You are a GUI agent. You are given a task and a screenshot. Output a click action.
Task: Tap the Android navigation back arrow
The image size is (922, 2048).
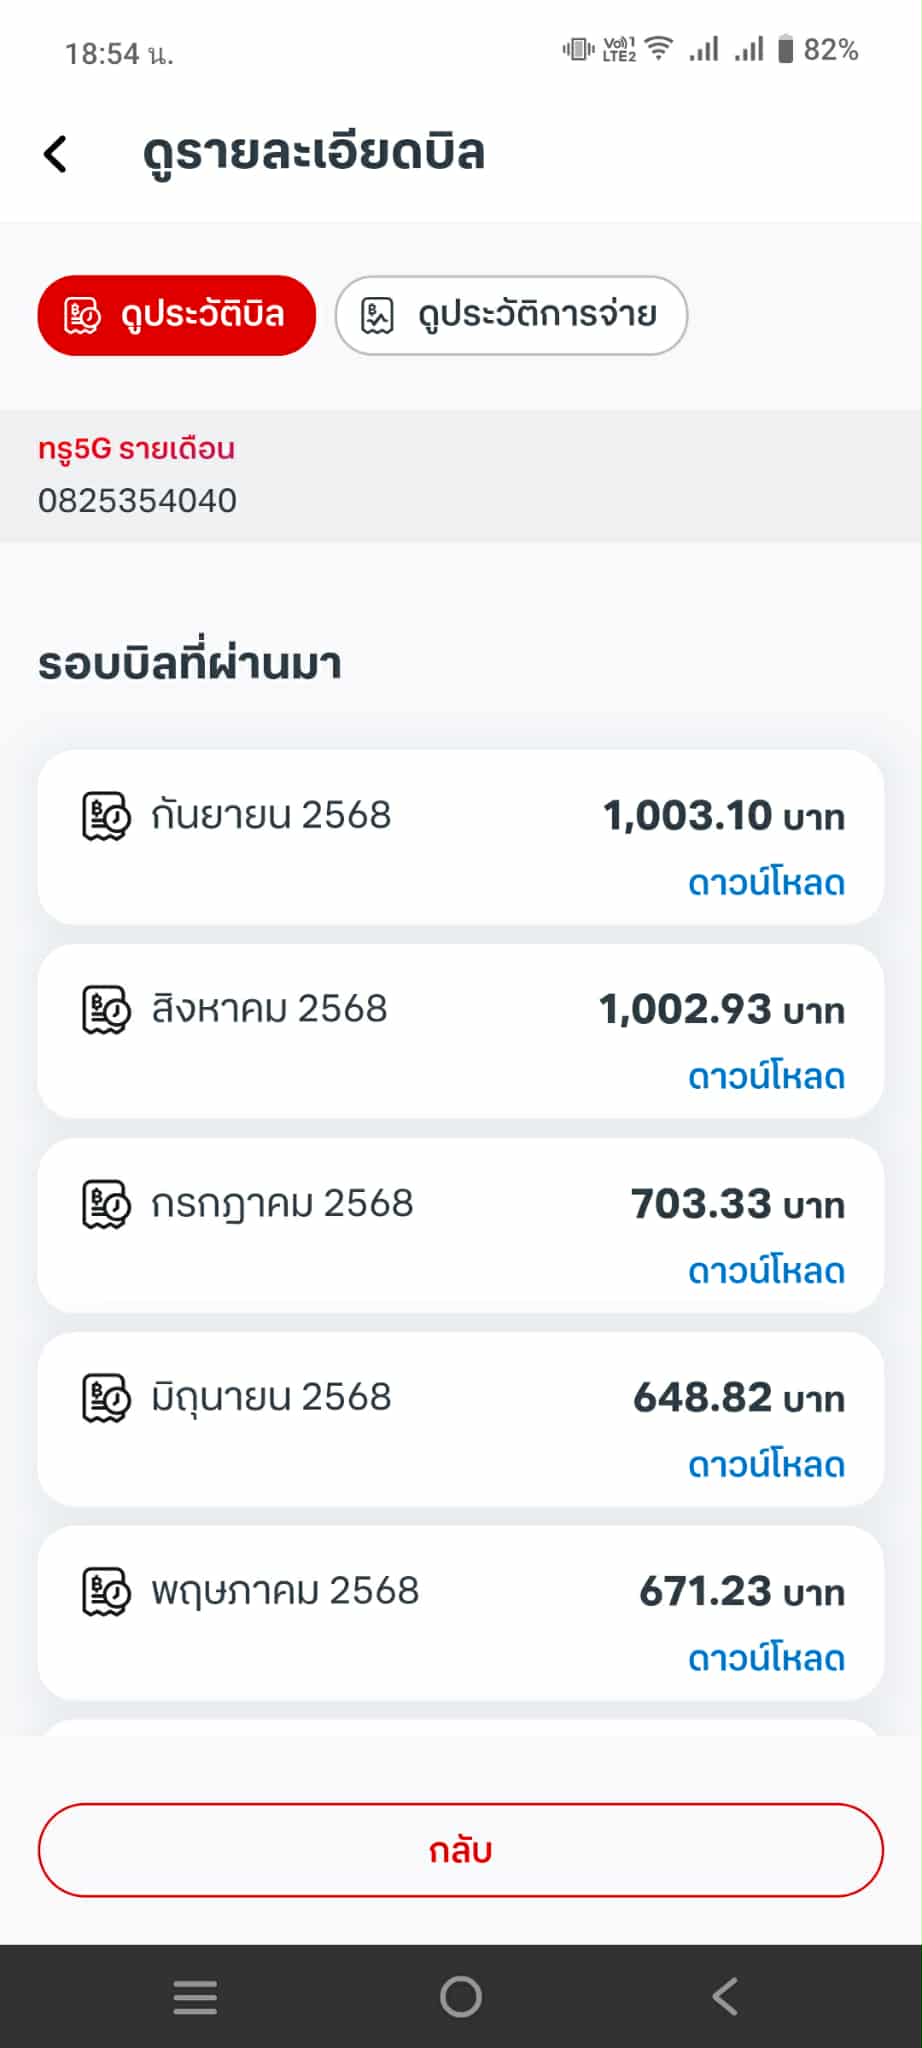click(726, 1997)
